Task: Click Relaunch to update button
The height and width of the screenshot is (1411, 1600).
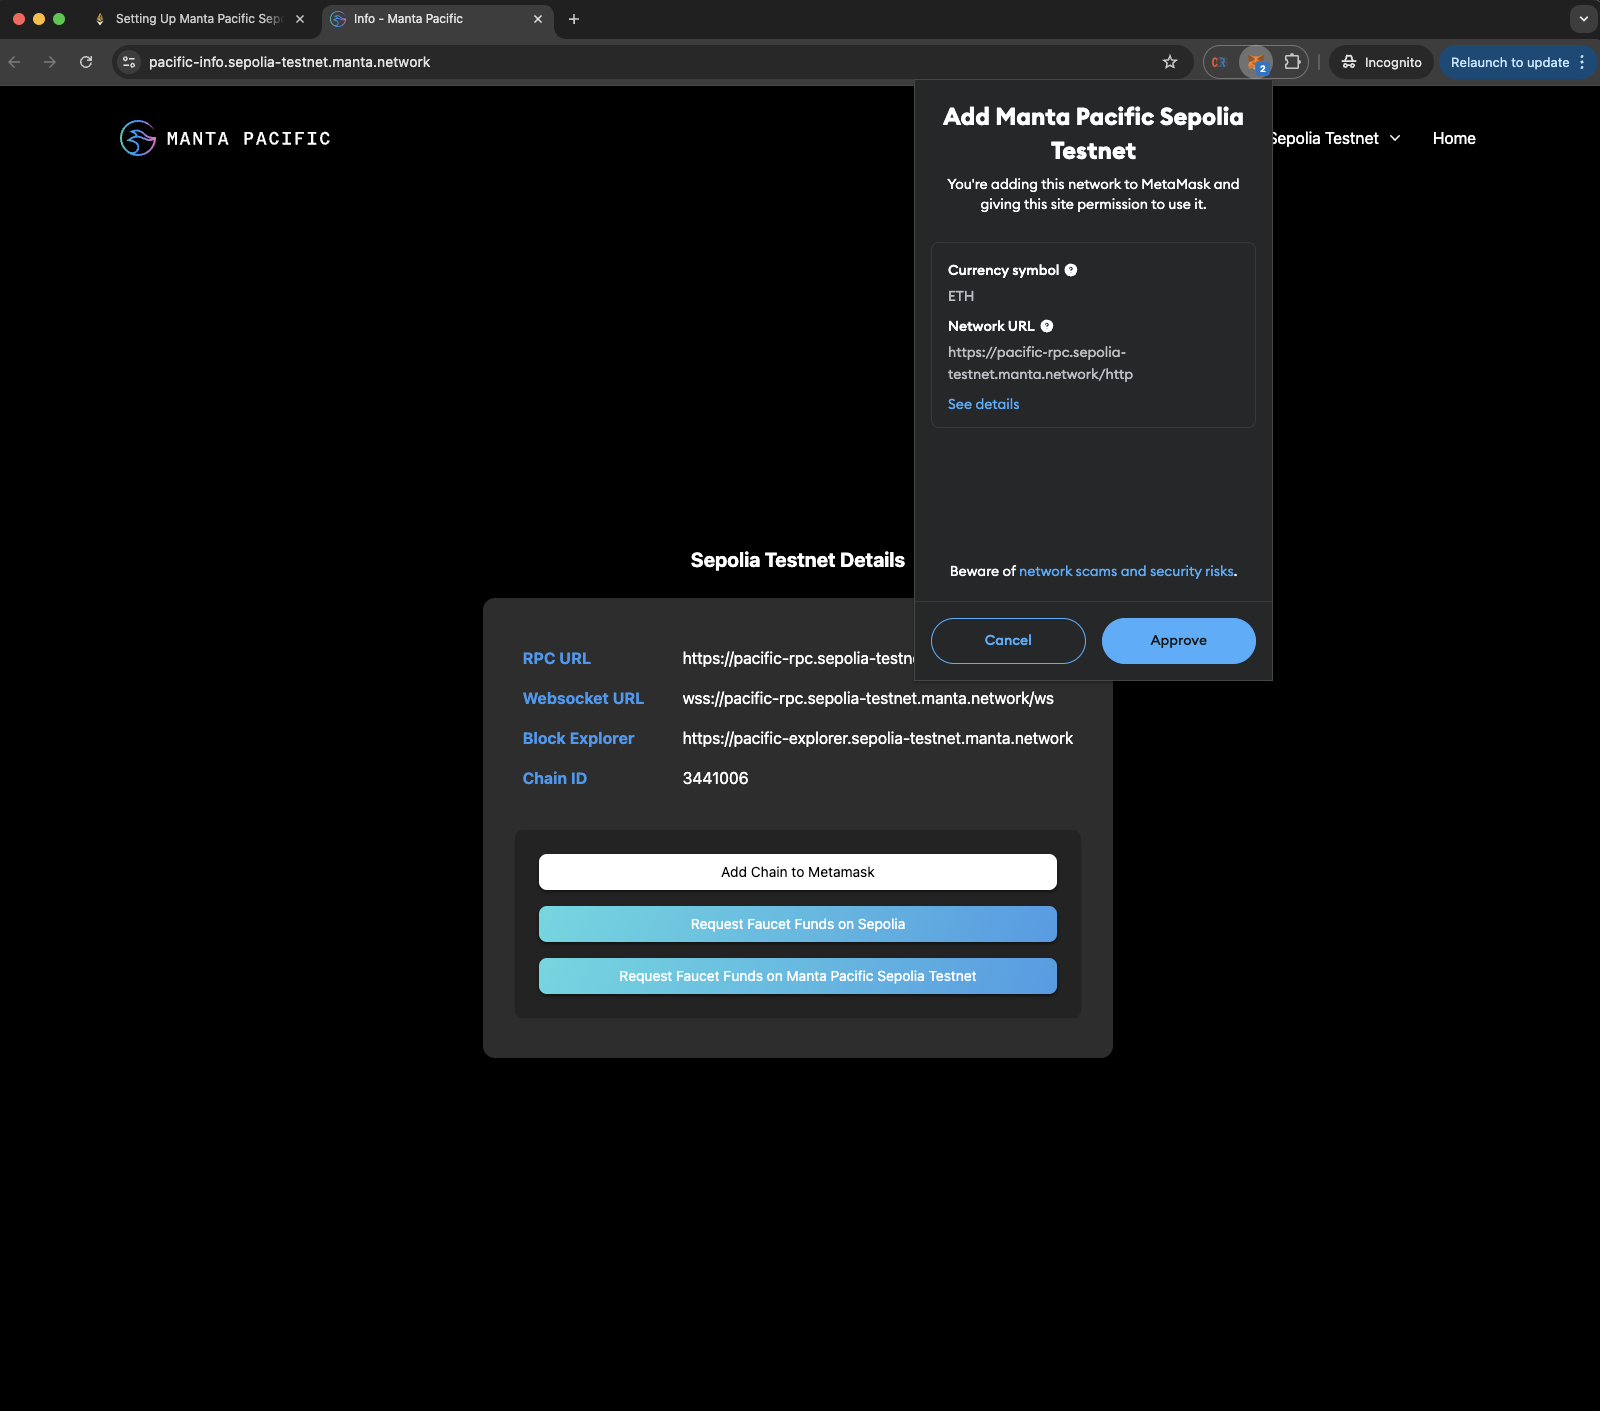Action: [1509, 62]
